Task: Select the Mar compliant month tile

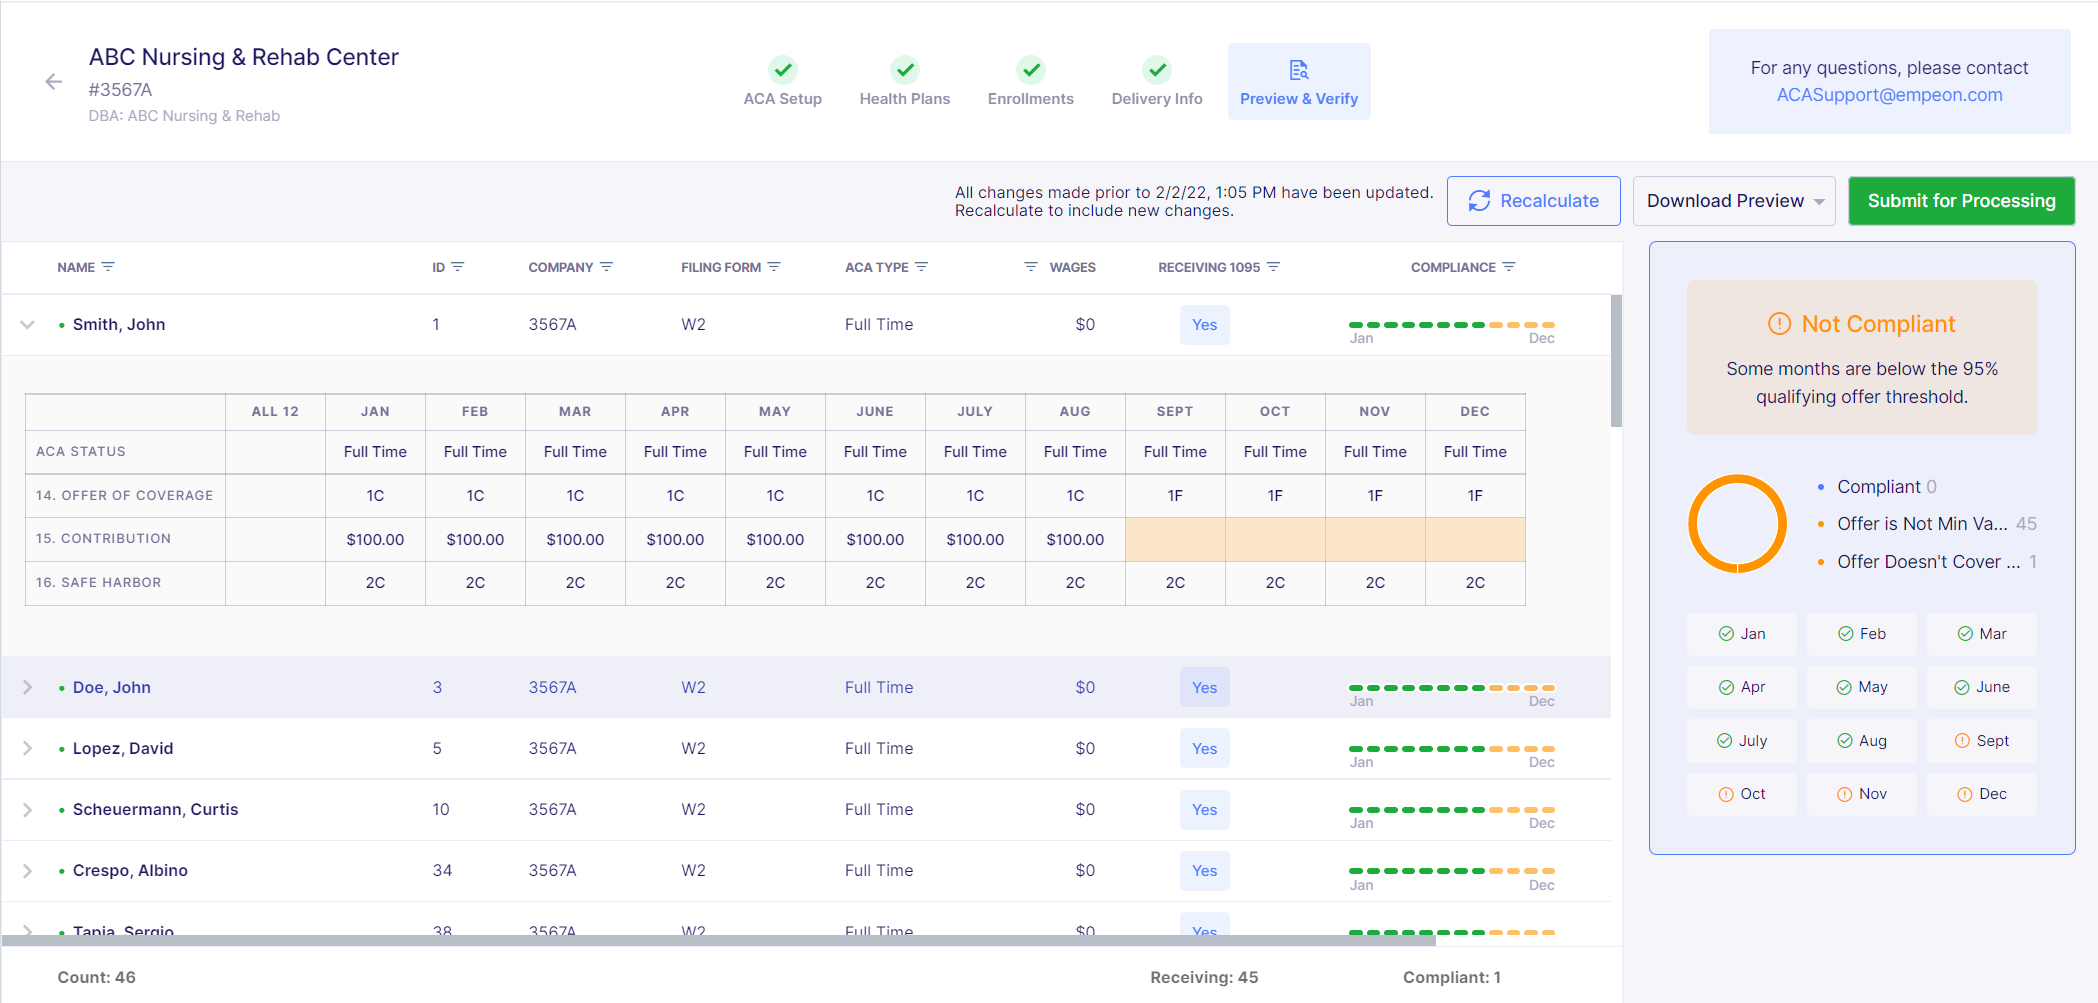Action: 1982,634
